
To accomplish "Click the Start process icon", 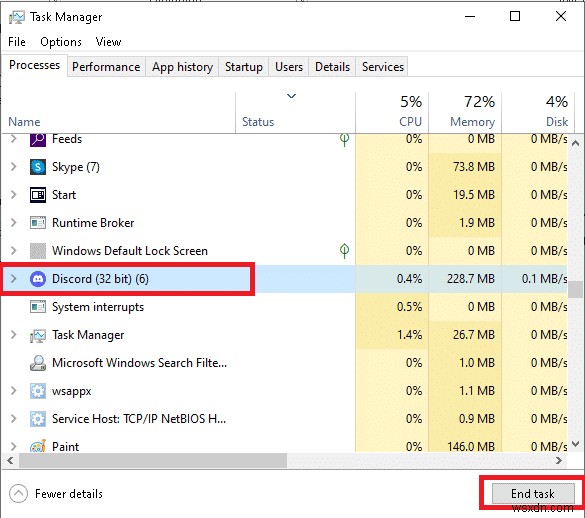I will 38,195.
